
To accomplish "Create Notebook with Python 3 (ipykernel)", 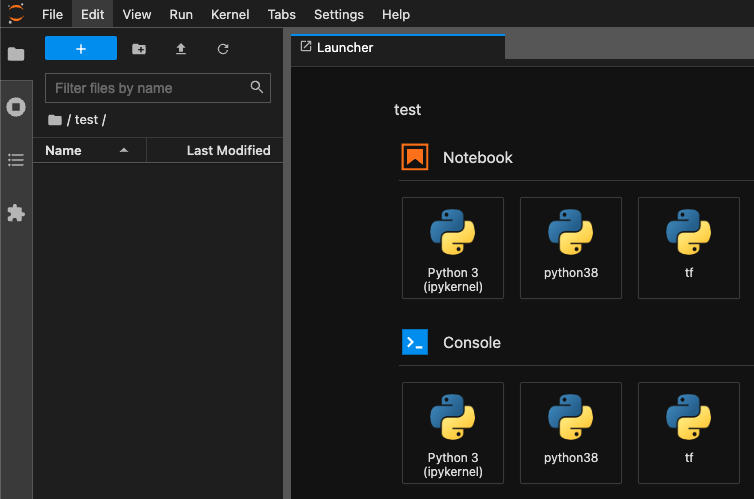I will click(452, 248).
